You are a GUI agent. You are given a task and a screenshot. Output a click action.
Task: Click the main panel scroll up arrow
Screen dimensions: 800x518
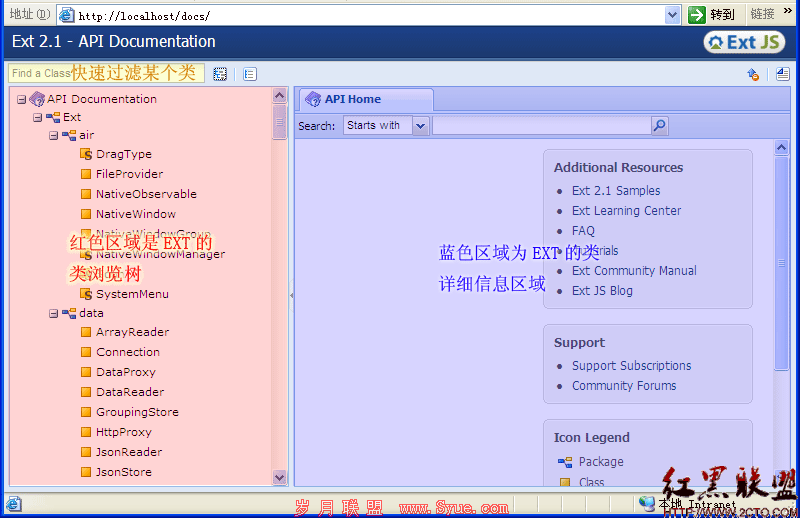782,147
